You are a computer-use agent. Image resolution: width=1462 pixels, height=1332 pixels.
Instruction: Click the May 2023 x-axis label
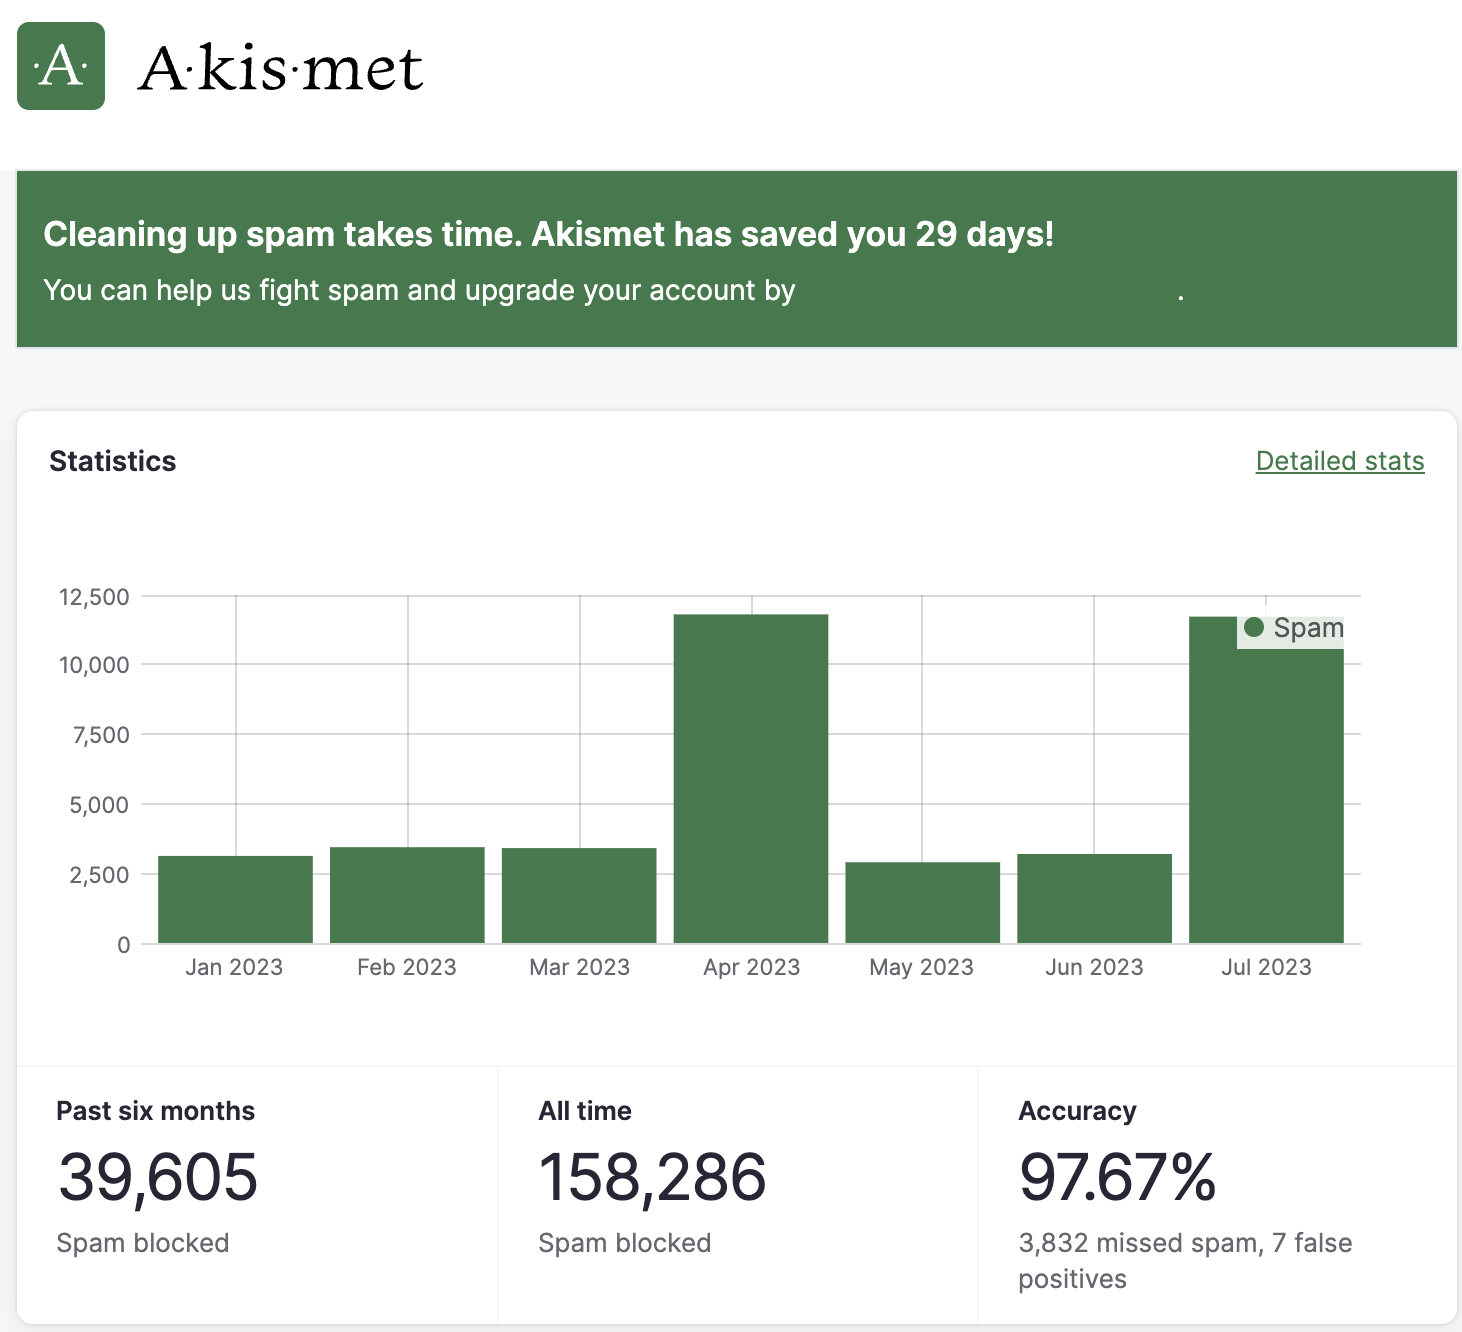(x=921, y=967)
